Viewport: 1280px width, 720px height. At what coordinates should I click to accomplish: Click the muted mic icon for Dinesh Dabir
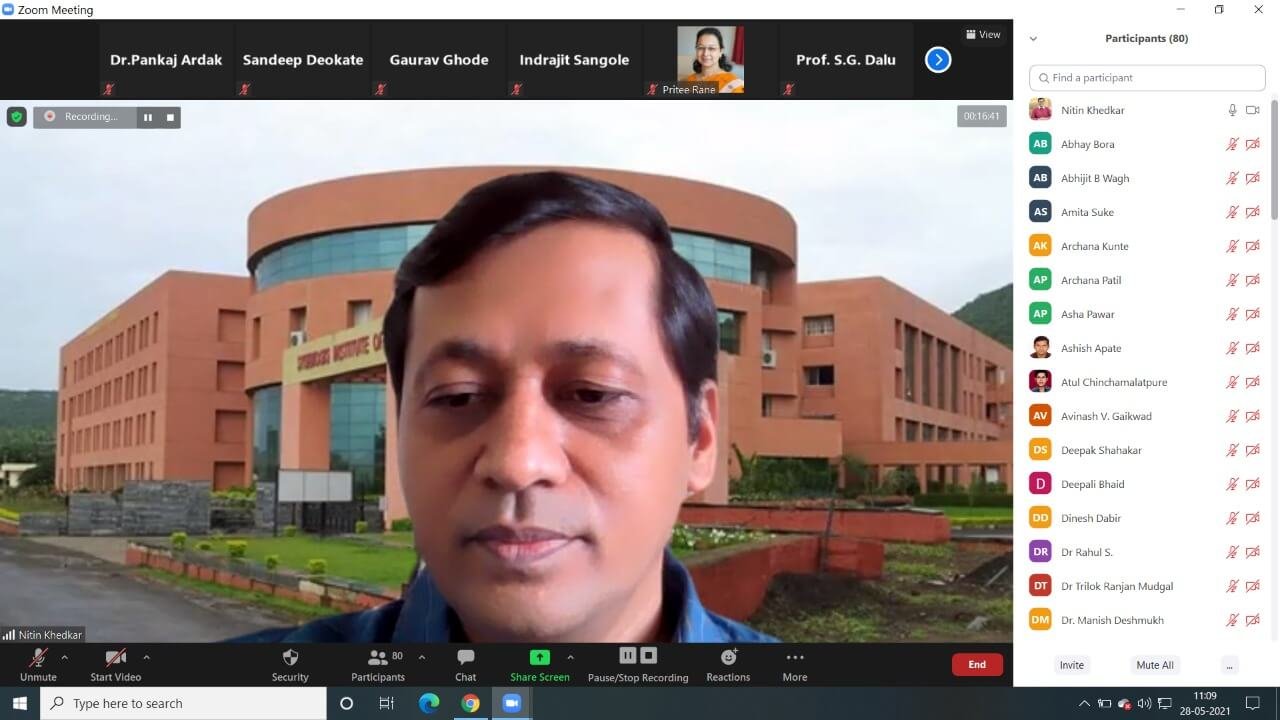coord(1233,518)
